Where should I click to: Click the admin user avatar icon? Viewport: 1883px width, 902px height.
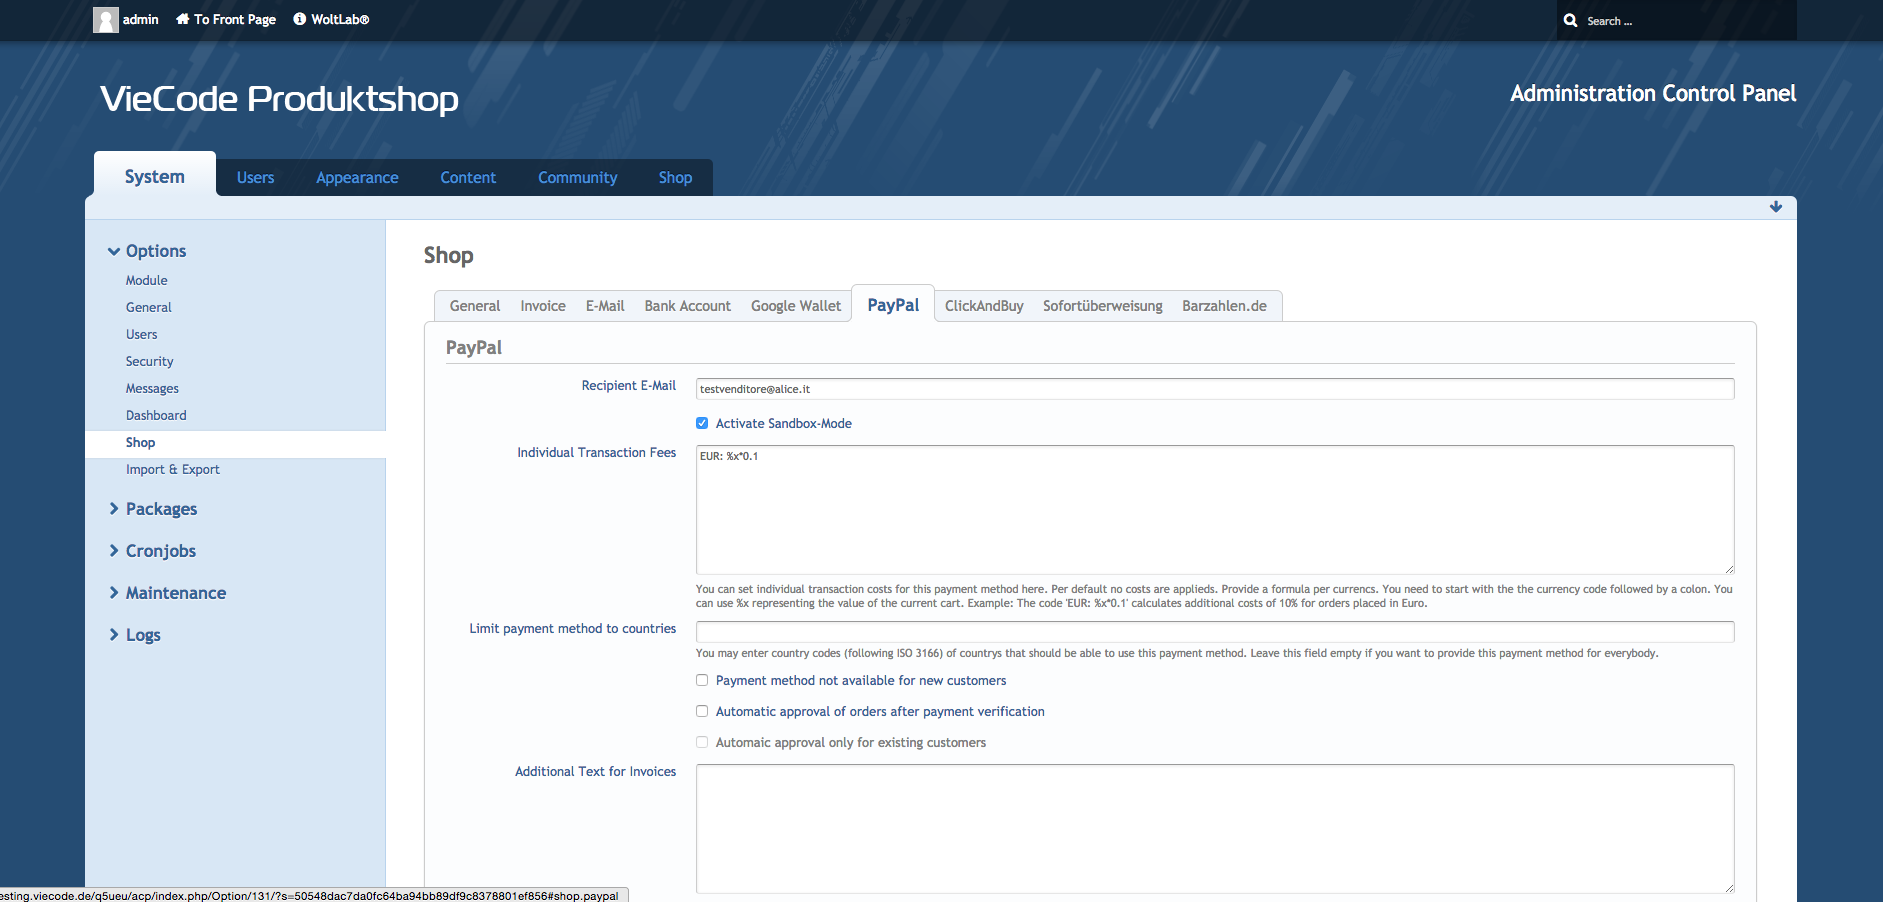[105, 20]
